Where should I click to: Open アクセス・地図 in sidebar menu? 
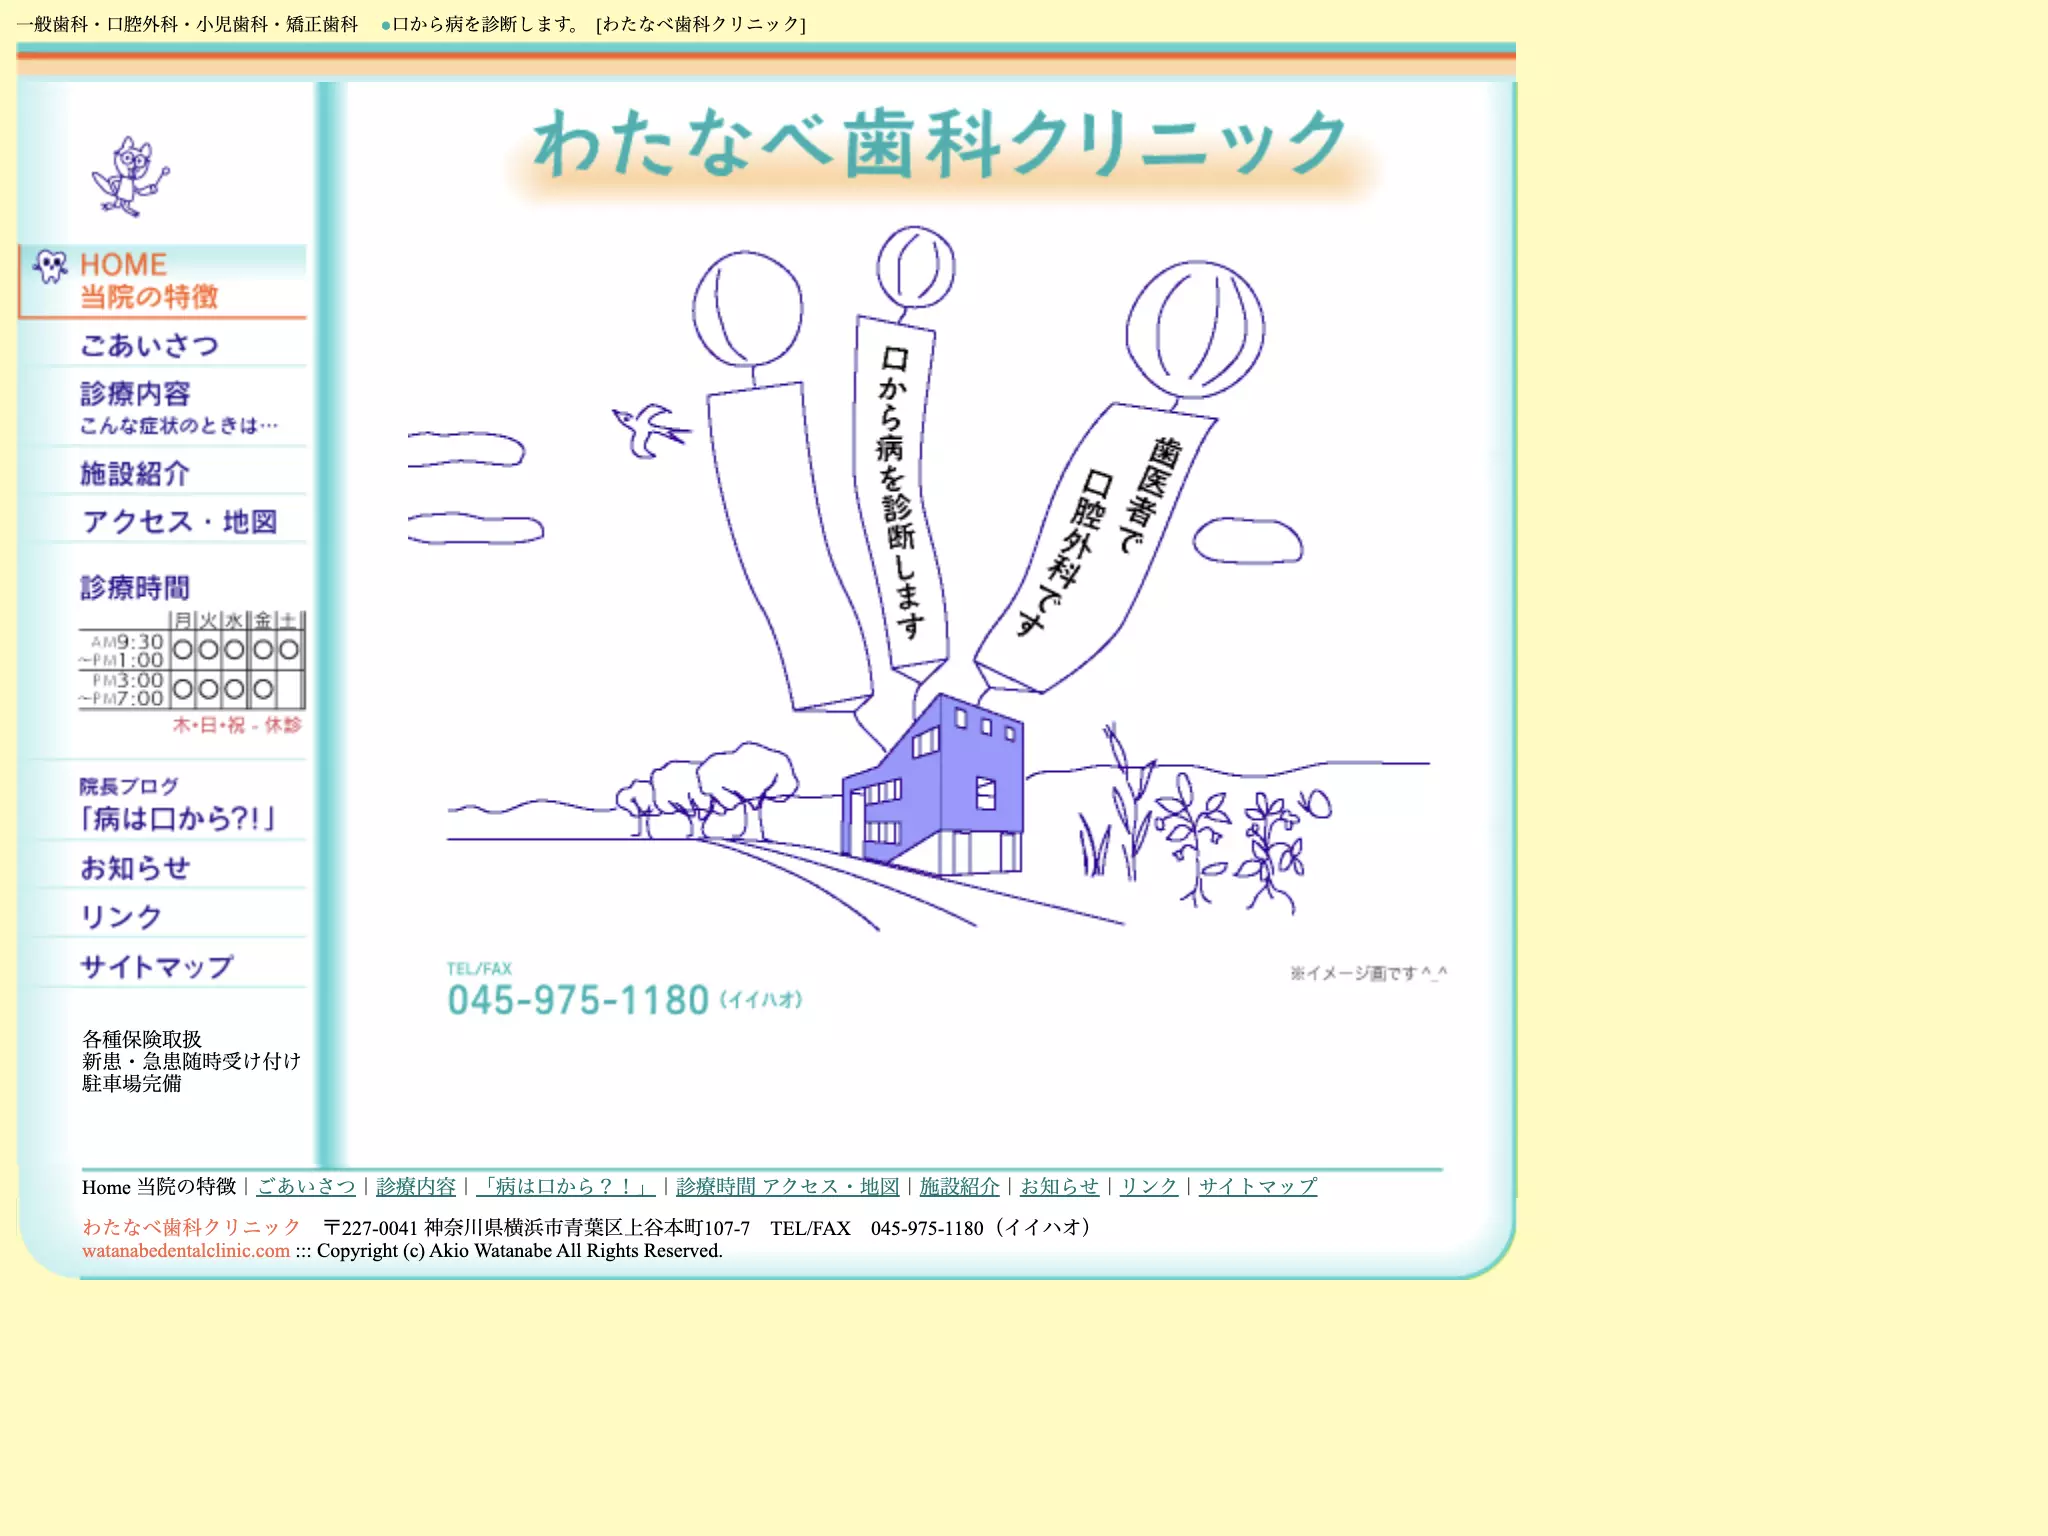[x=180, y=522]
